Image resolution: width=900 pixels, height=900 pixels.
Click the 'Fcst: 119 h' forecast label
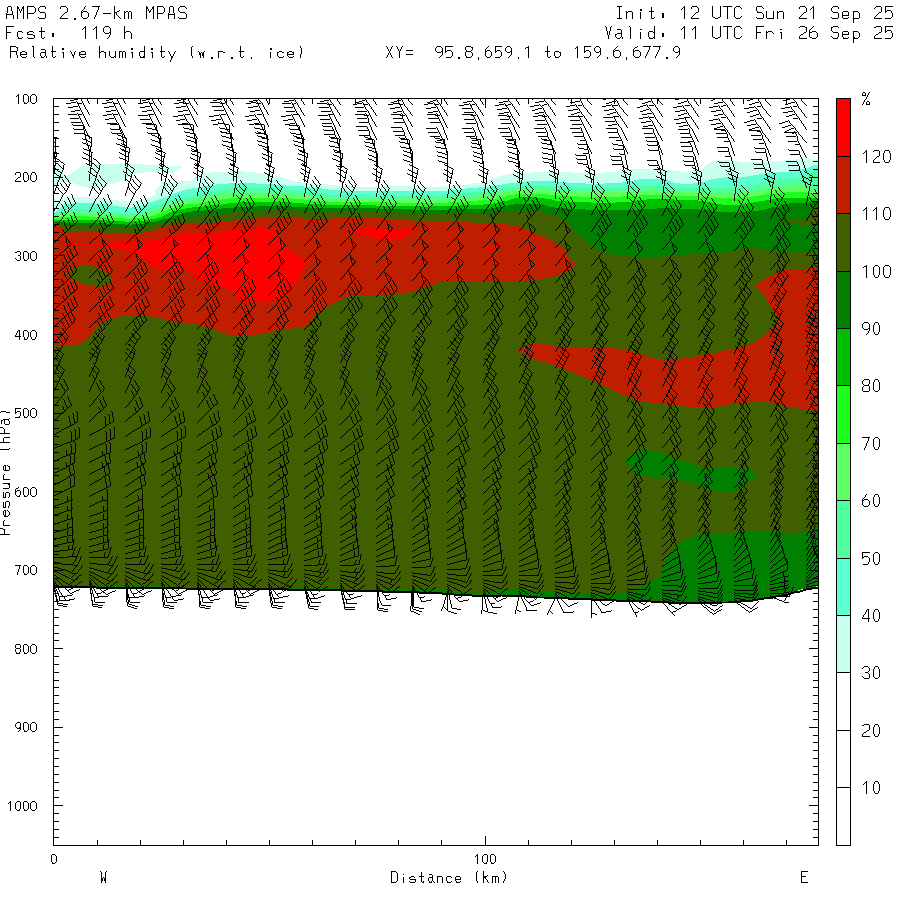[69, 33]
